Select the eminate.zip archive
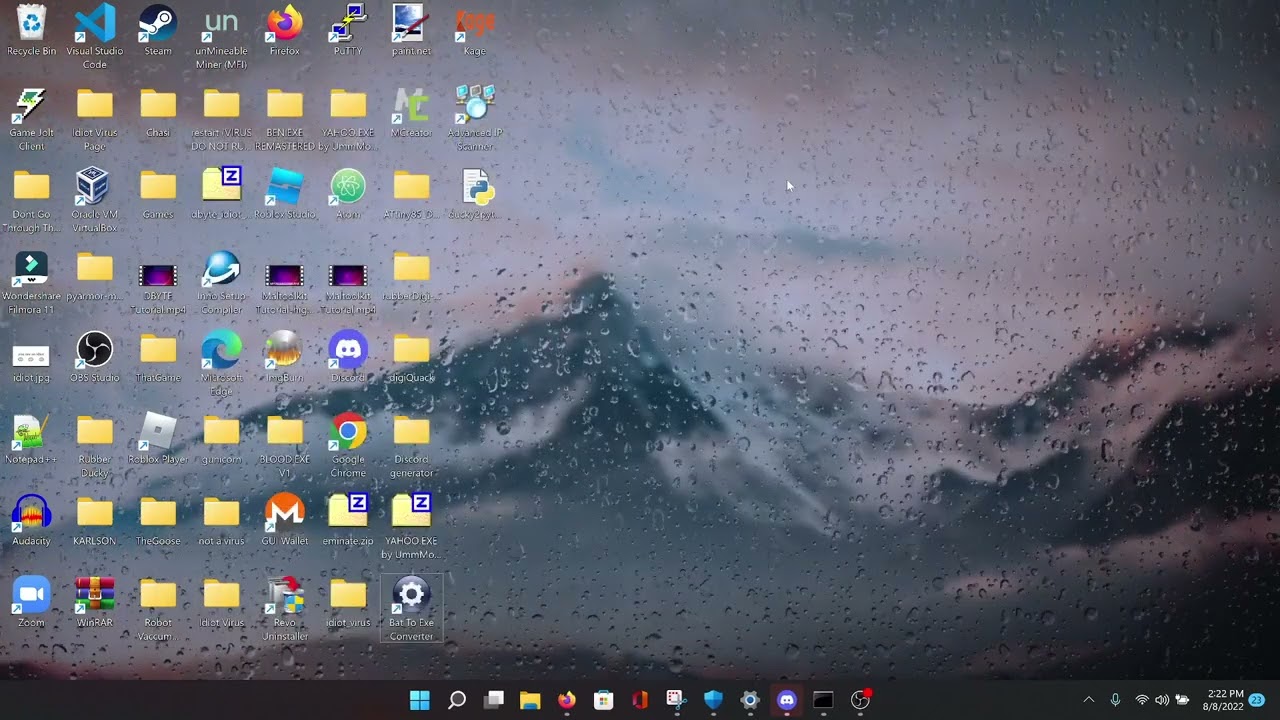 click(348, 522)
